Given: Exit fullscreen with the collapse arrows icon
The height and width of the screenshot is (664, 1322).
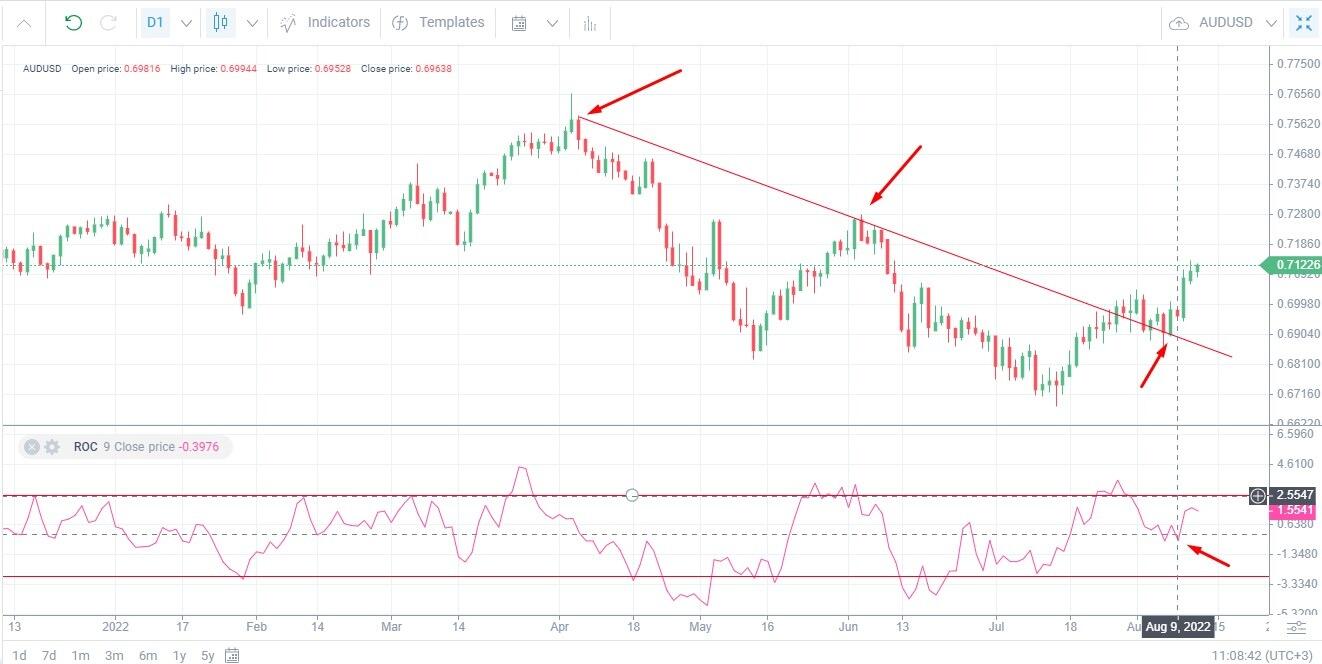Looking at the screenshot, I should [x=1305, y=22].
